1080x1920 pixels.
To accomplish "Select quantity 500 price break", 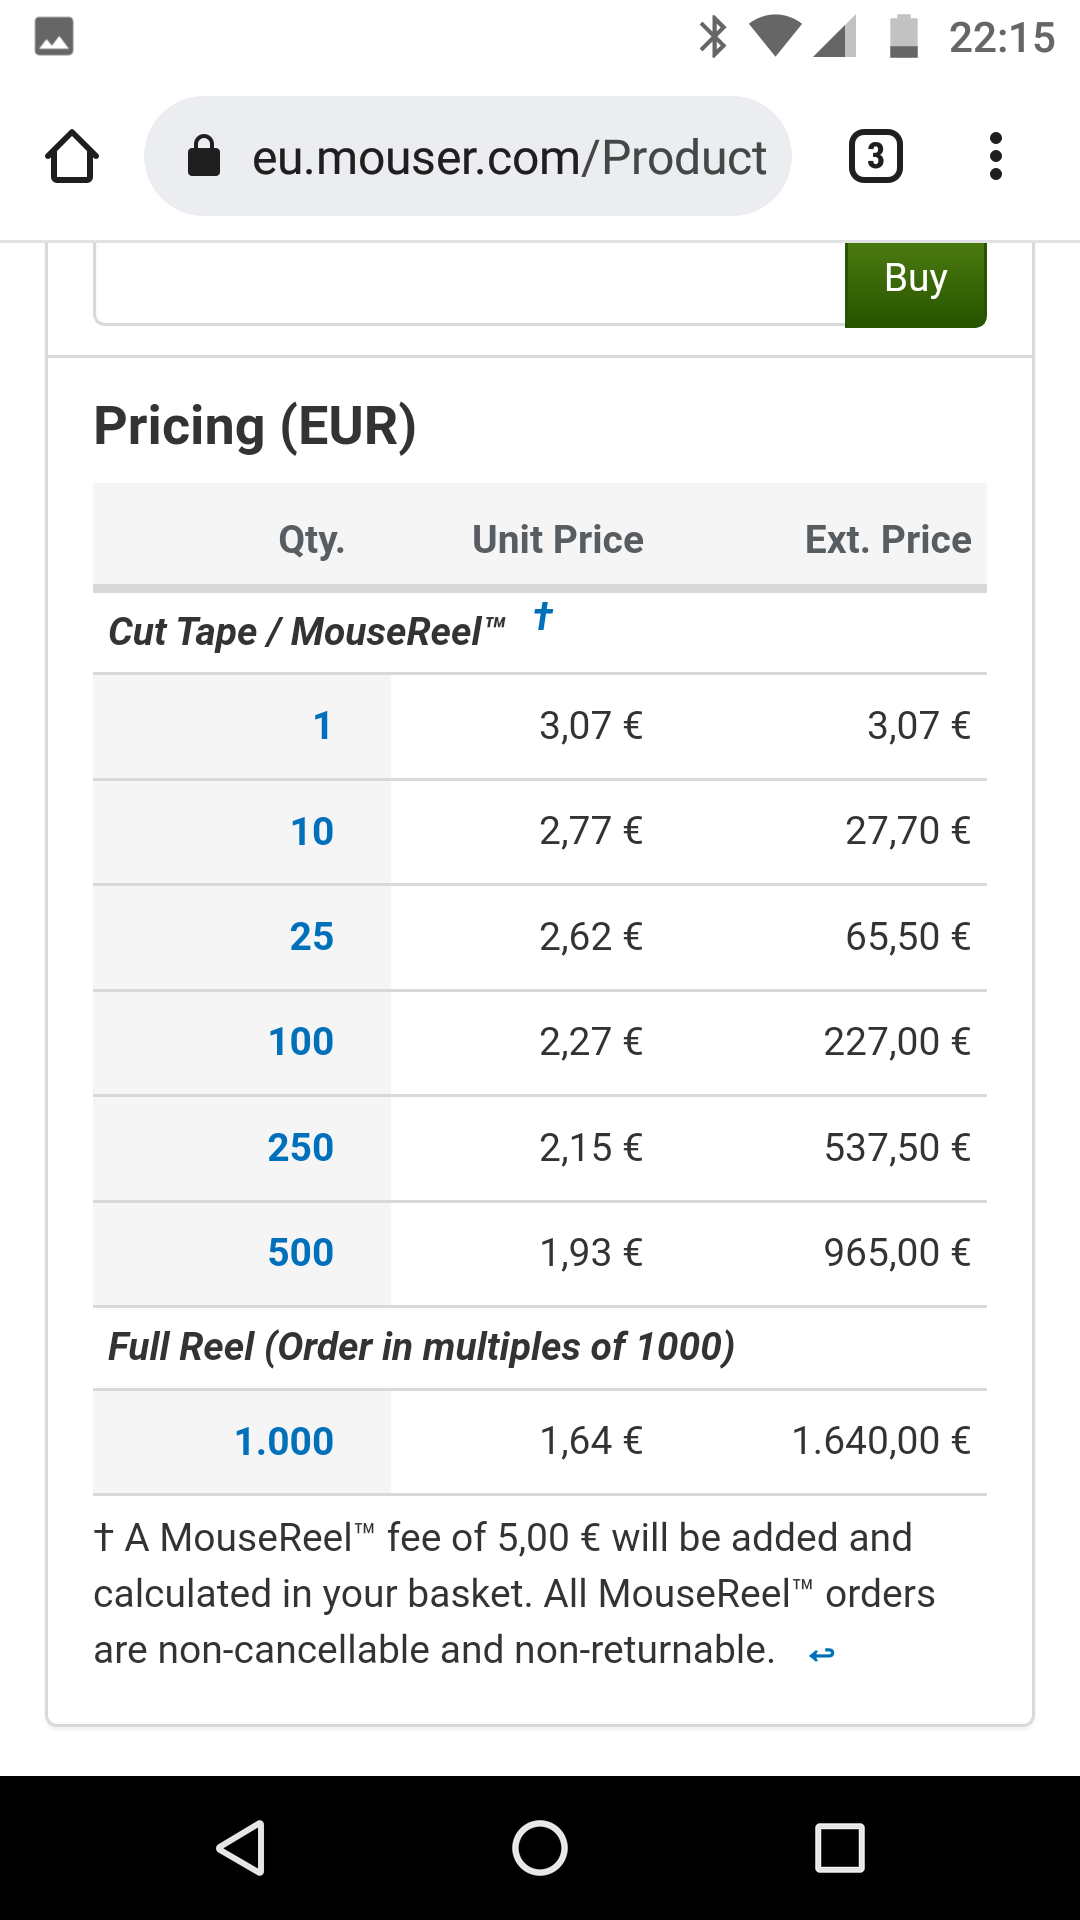I will (x=301, y=1253).
